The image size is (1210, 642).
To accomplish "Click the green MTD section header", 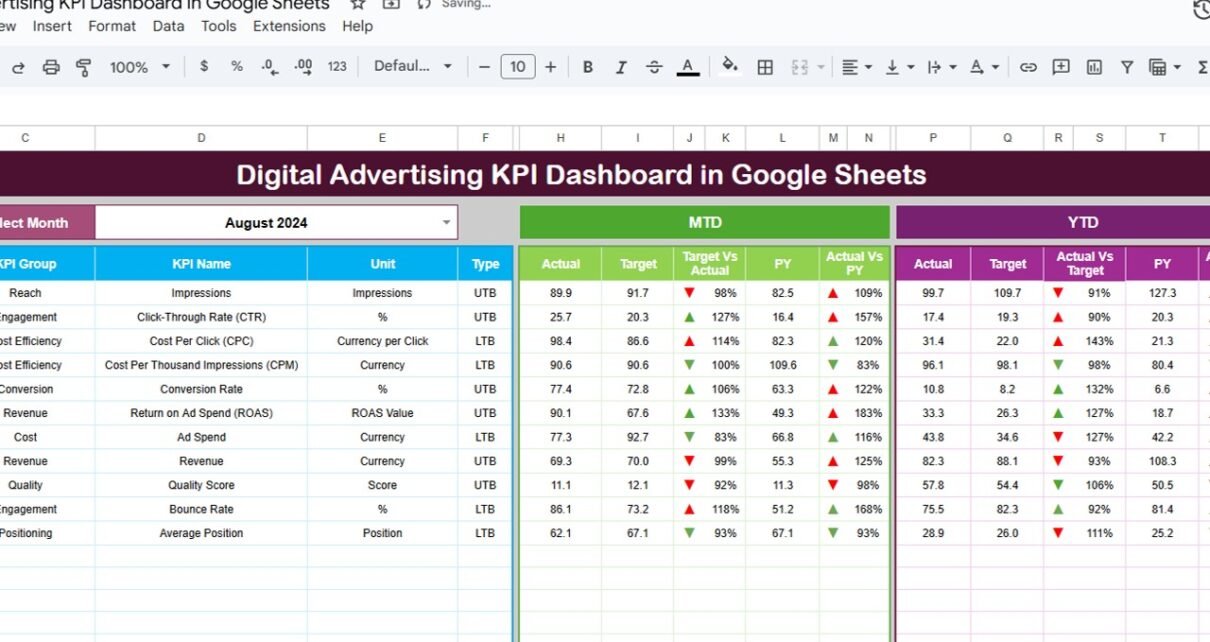I will (704, 223).
